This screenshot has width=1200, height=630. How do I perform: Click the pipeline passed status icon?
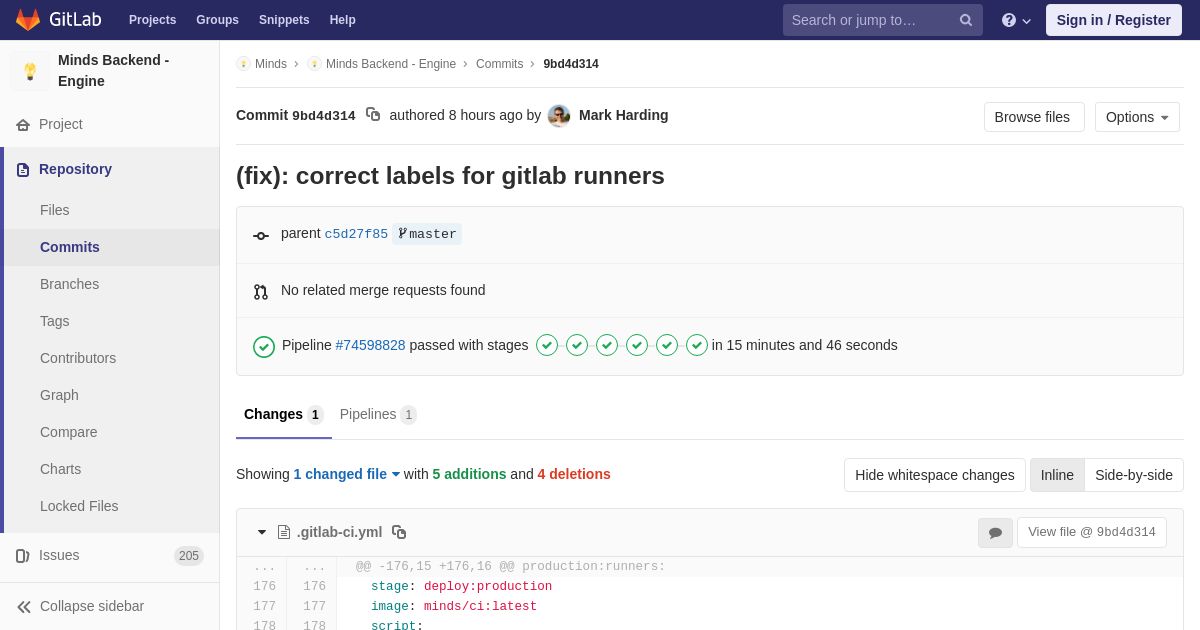(264, 346)
